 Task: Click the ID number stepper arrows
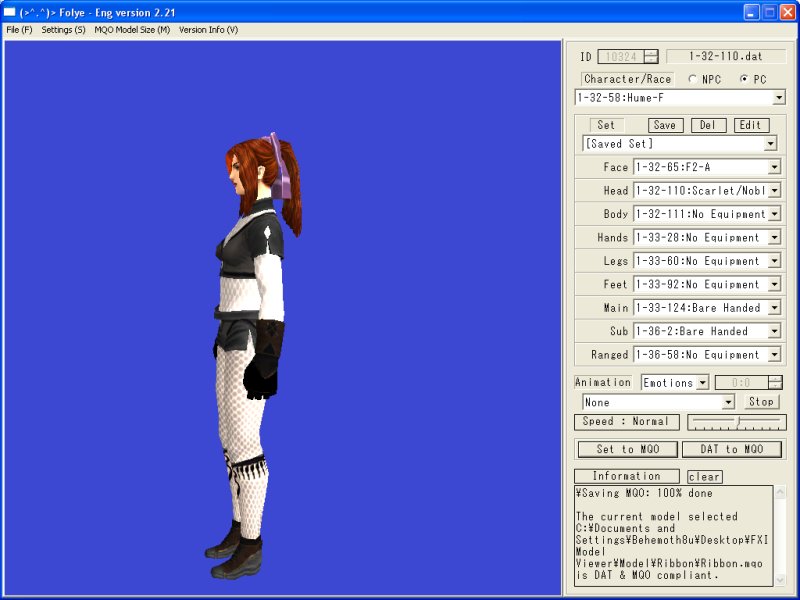point(651,57)
